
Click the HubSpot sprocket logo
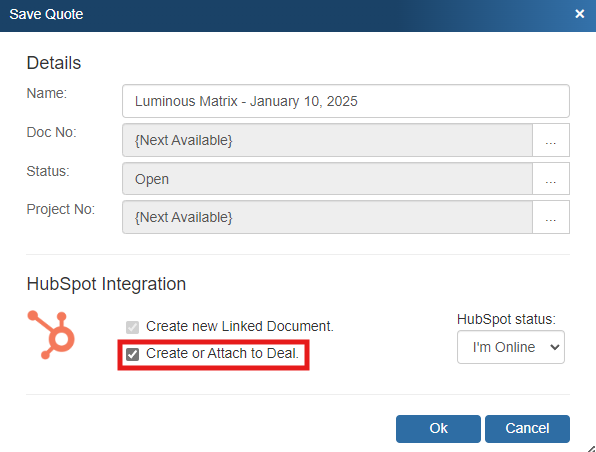click(51, 335)
